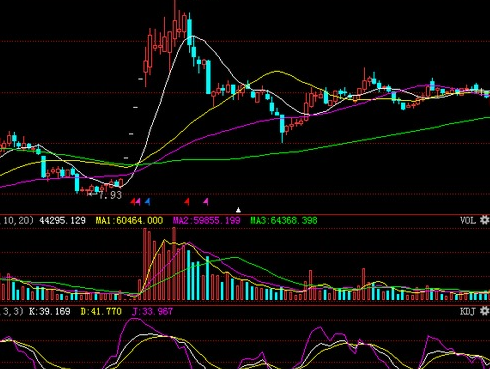Click the J:33.967 KDJ value
The image size is (490, 369).
(x=152, y=312)
